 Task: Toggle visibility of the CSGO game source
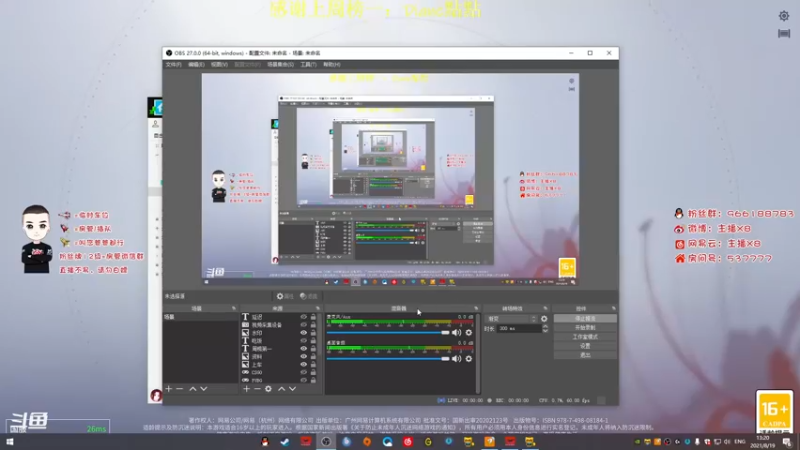point(304,372)
